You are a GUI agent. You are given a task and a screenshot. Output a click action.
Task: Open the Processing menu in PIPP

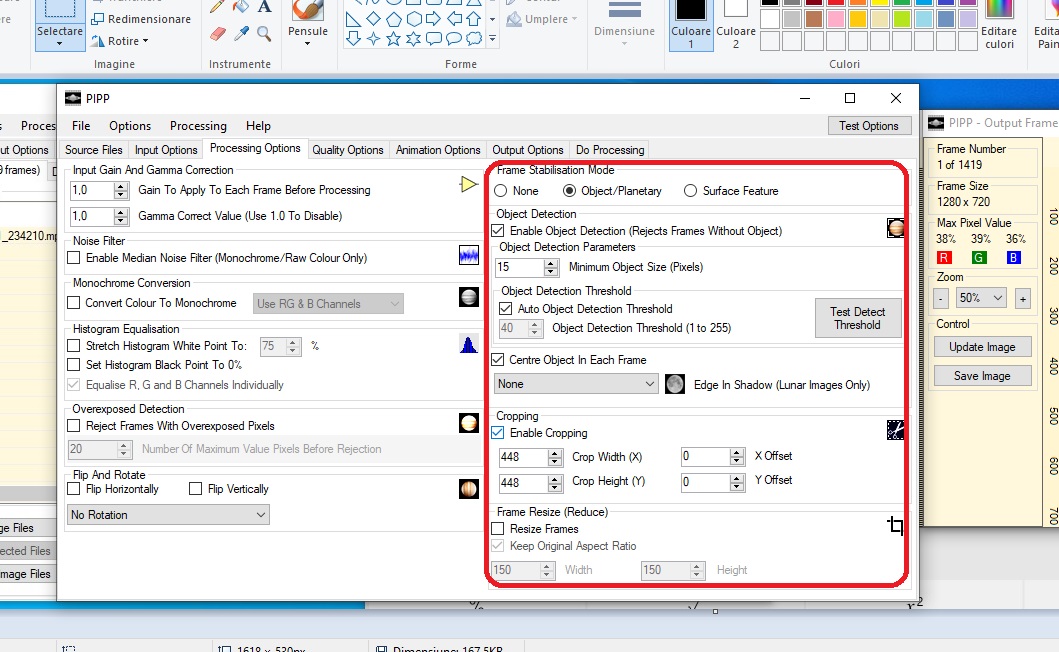[199, 126]
